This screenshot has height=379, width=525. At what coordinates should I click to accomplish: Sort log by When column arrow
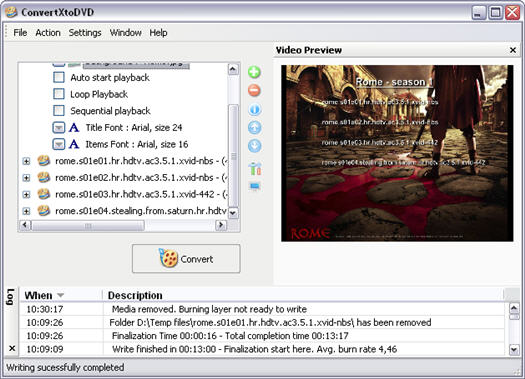pos(60,295)
